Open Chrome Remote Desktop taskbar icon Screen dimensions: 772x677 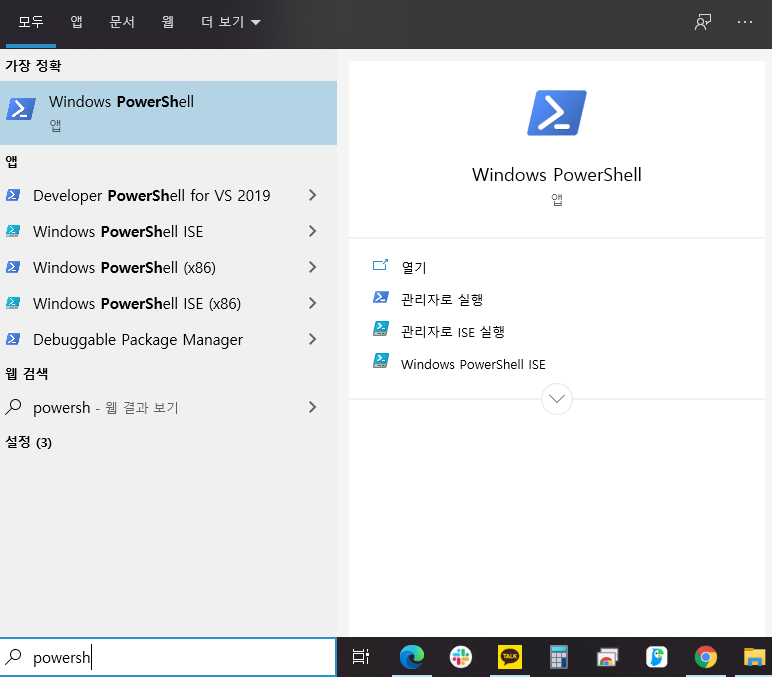tap(607, 657)
